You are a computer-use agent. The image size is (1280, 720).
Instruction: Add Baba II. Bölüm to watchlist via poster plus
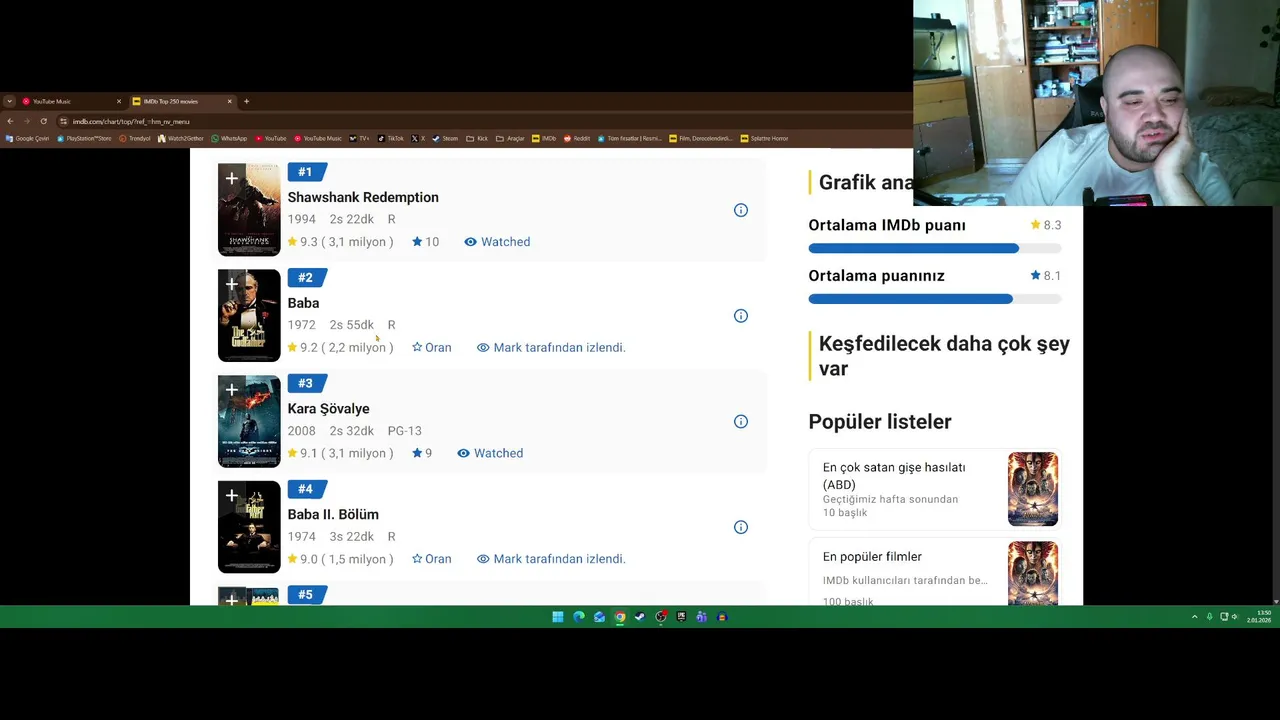(x=231, y=495)
